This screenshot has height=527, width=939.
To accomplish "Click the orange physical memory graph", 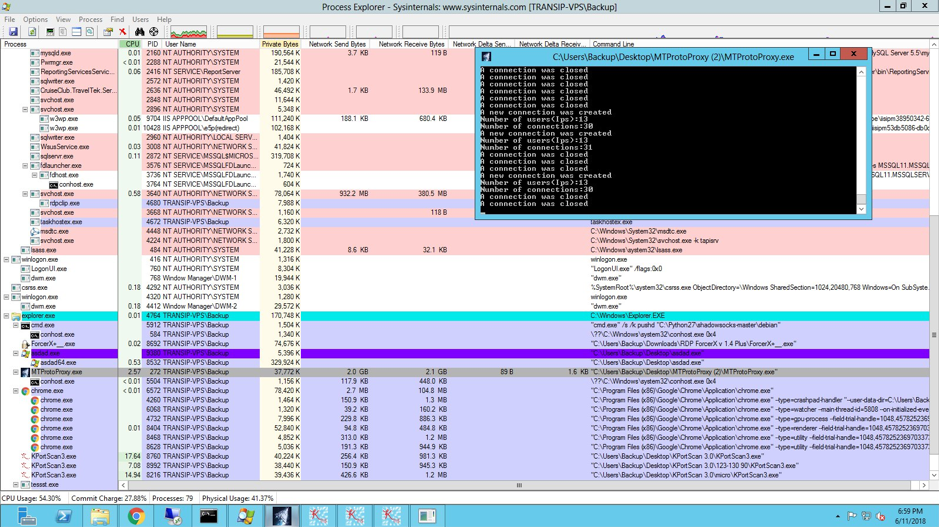I will (281, 32).
